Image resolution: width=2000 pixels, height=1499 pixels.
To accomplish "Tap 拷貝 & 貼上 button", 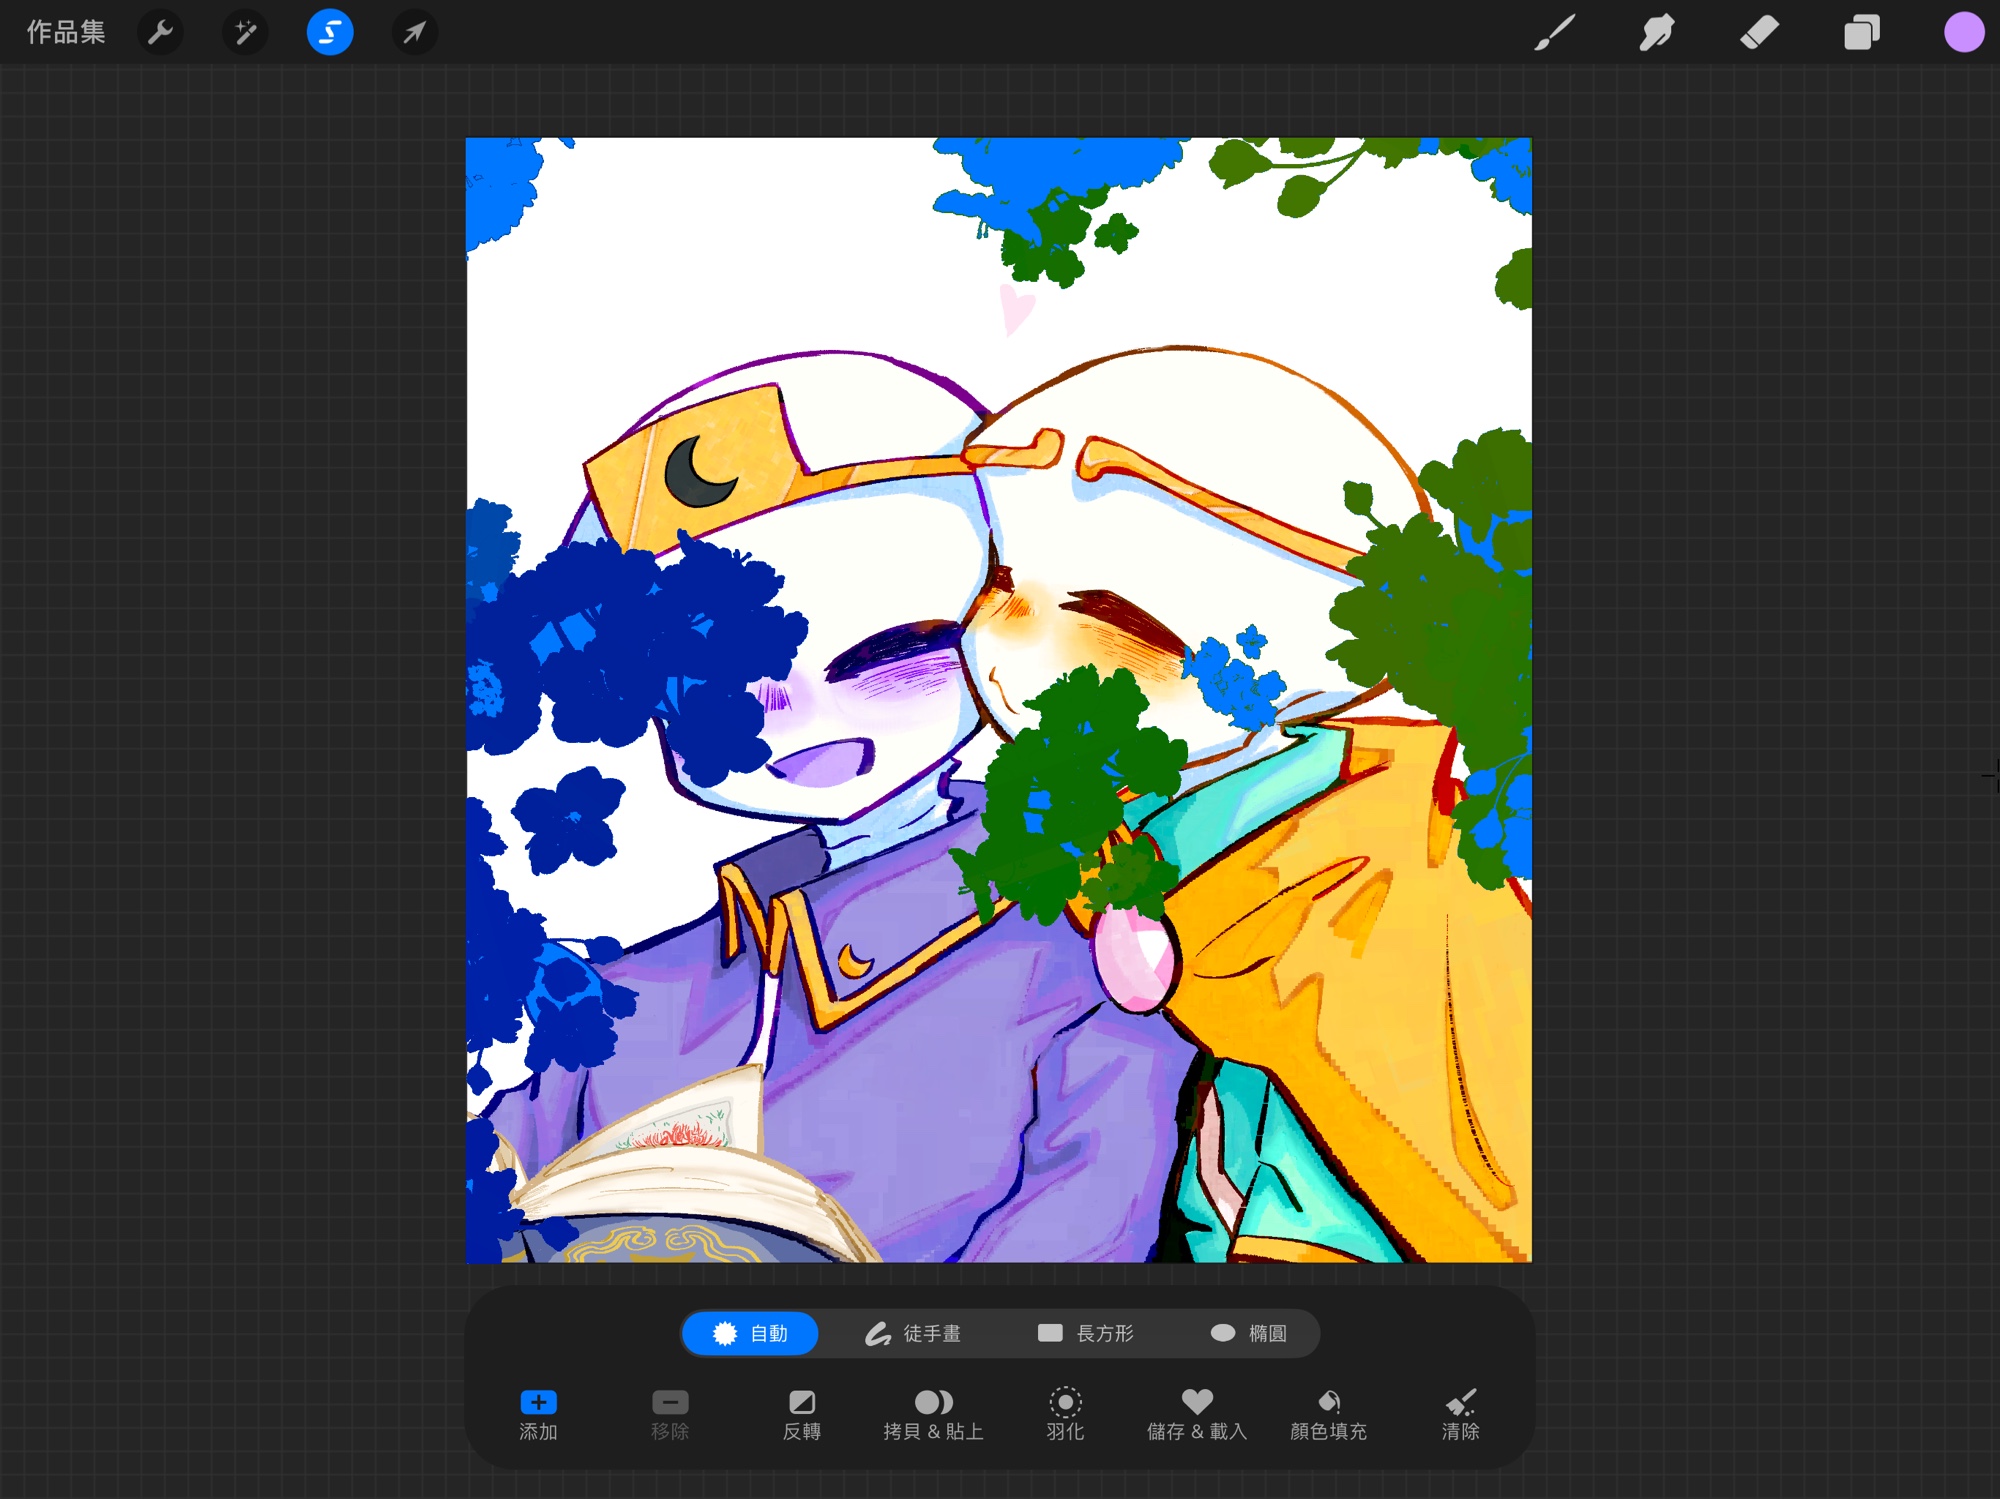I will pyautogui.click(x=933, y=1413).
